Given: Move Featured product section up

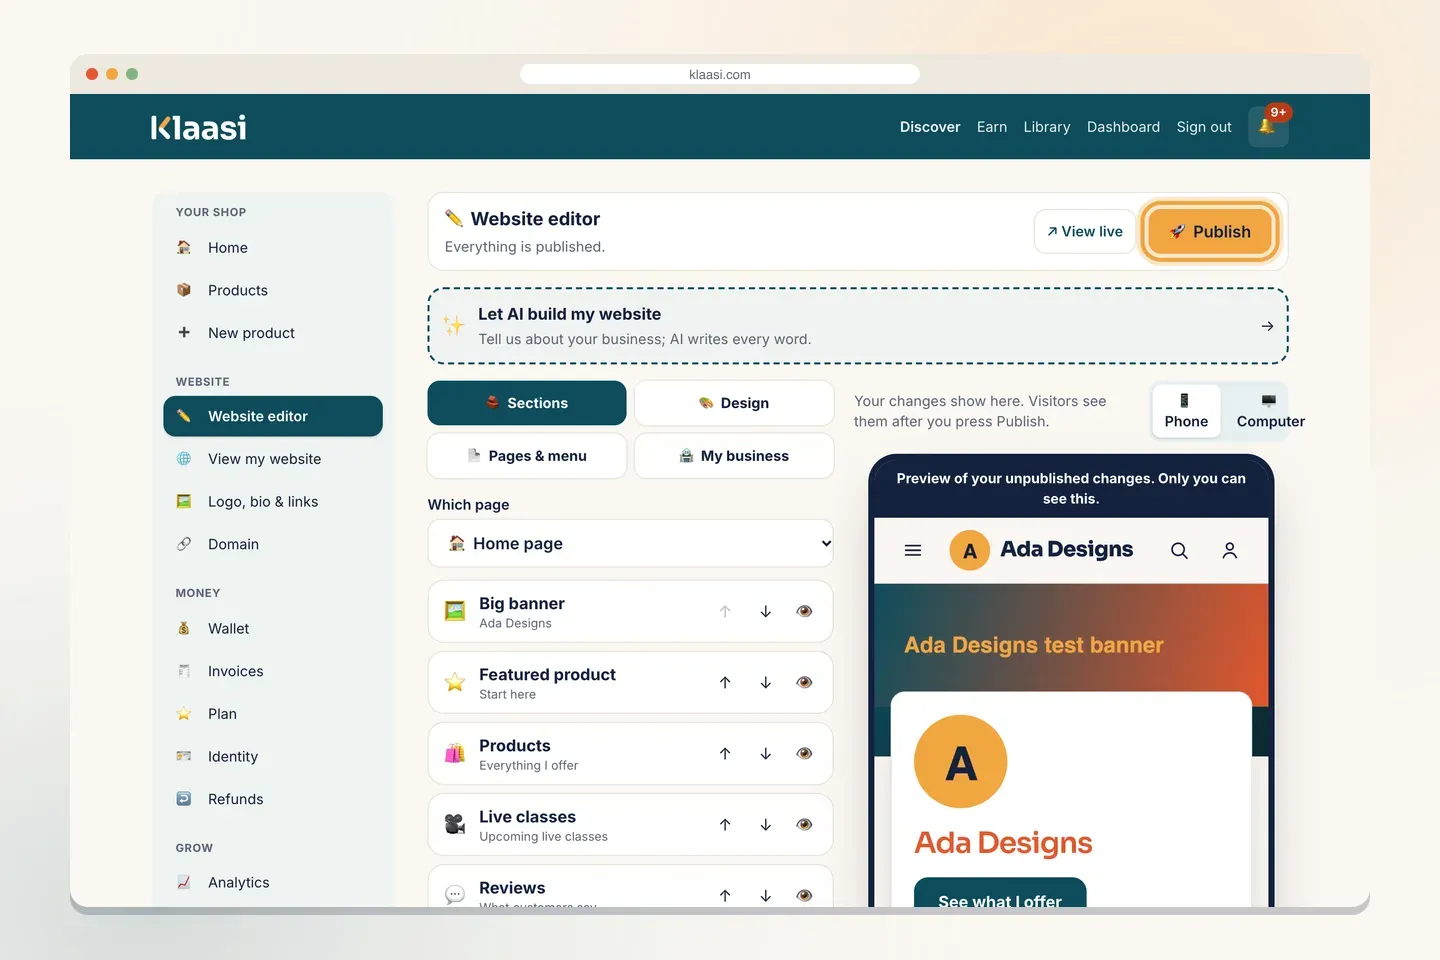Looking at the screenshot, I should (x=725, y=682).
